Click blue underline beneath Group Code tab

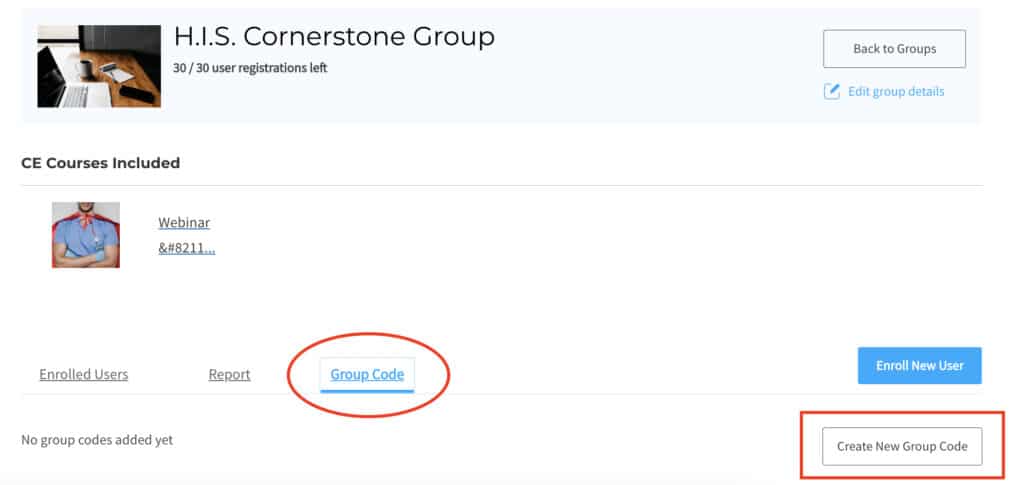coord(367,390)
